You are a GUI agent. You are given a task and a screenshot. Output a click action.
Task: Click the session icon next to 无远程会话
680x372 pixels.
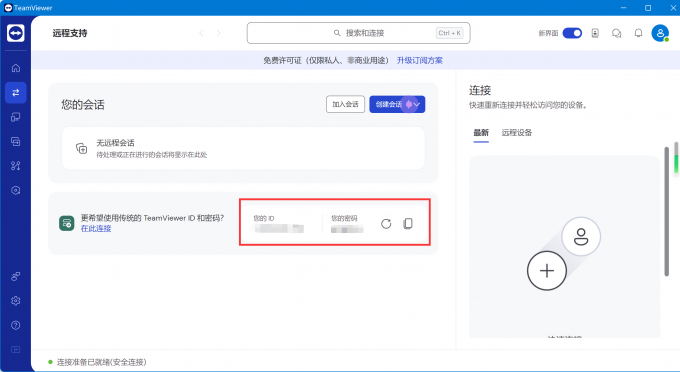82,148
